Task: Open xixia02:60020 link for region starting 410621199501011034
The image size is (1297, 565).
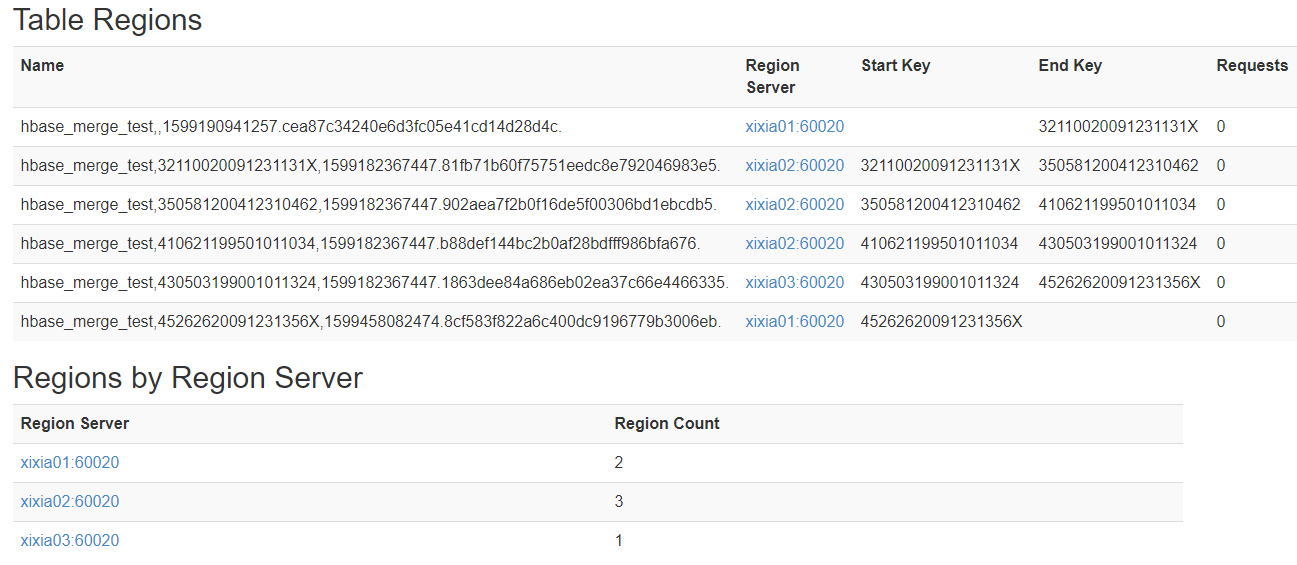Action: [794, 244]
